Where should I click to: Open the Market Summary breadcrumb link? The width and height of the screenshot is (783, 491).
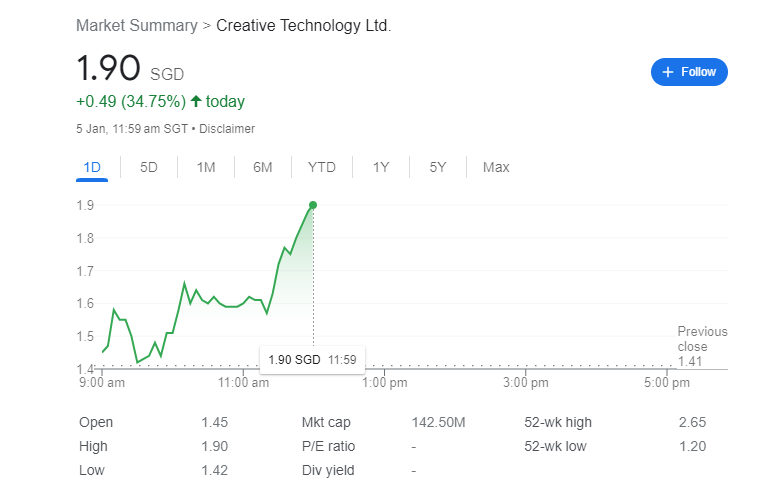[x=136, y=24]
